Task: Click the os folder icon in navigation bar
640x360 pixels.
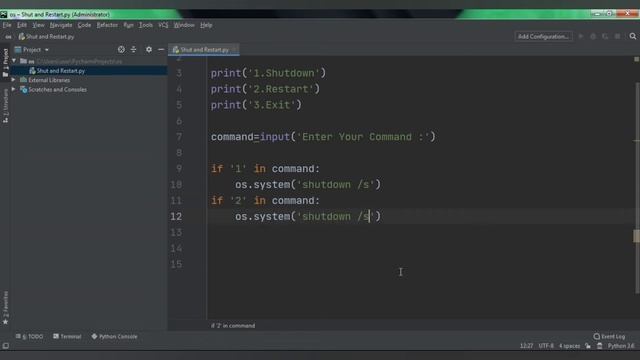Action: pyautogui.click(x=8, y=36)
